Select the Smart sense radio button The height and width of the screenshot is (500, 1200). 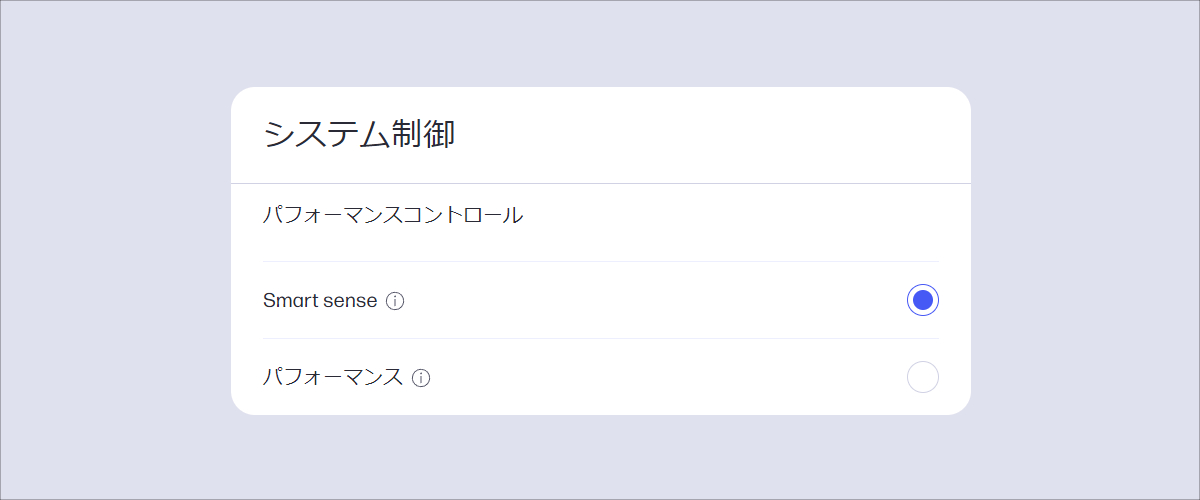click(x=922, y=300)
